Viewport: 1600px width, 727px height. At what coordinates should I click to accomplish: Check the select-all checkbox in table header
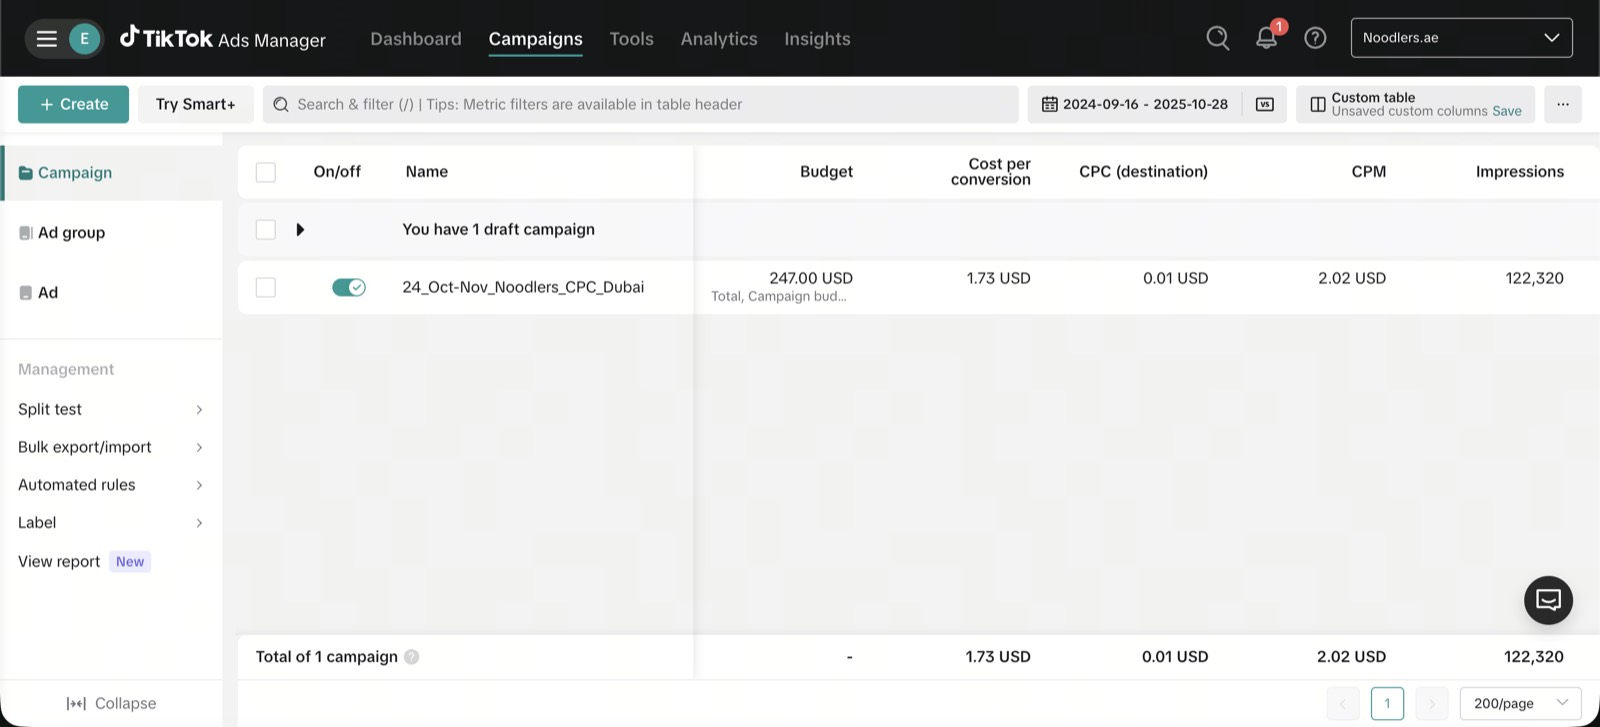[x=266, y=172]
